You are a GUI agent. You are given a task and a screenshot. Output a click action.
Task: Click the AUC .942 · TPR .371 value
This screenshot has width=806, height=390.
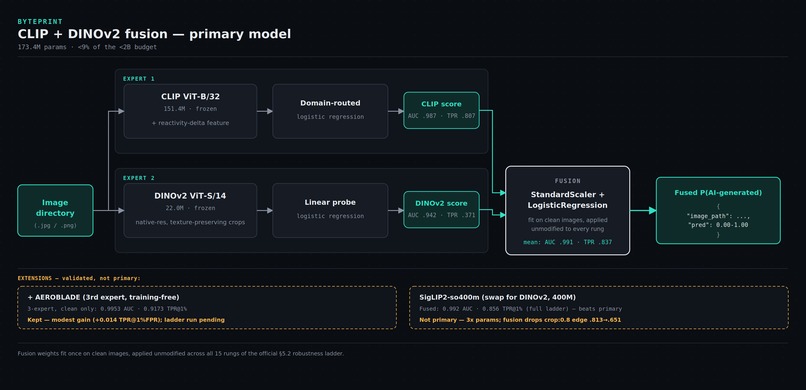pyautogui.click(x=441, y=215)
